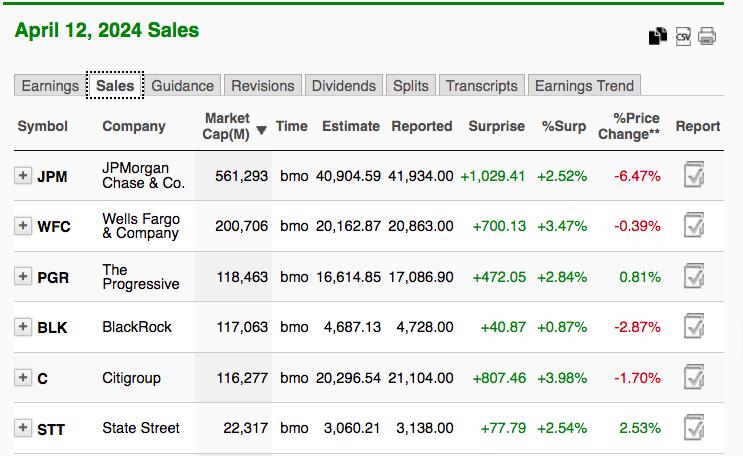This screenshot has width=743, height=456.
Task: Expand the STT row details
Action: coord(23,428)
